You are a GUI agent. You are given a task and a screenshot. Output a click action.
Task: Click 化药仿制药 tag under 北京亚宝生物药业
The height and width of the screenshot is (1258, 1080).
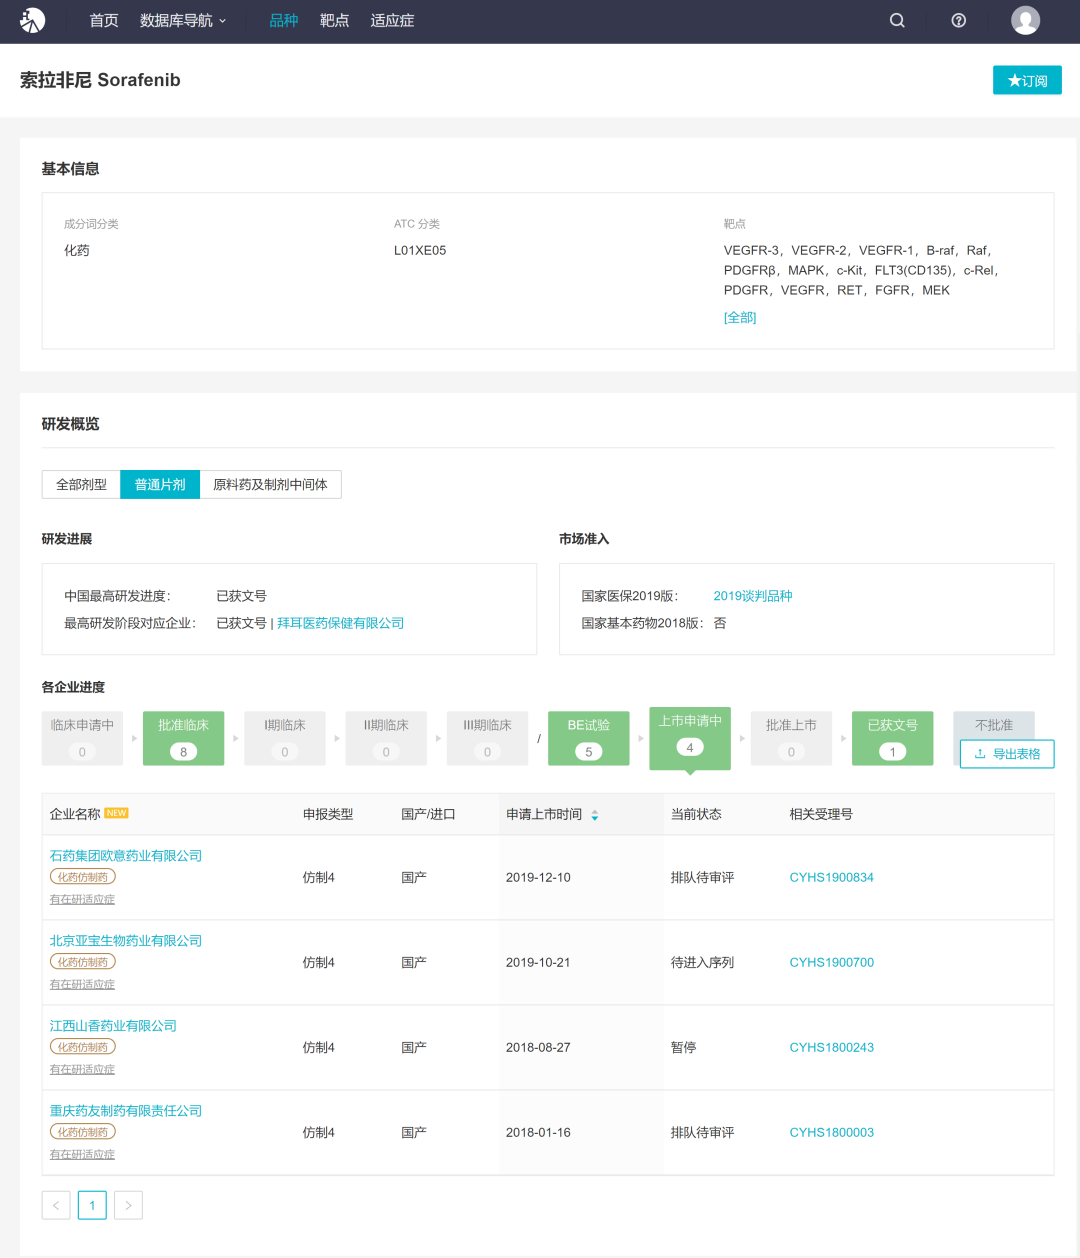pos(83,962)
